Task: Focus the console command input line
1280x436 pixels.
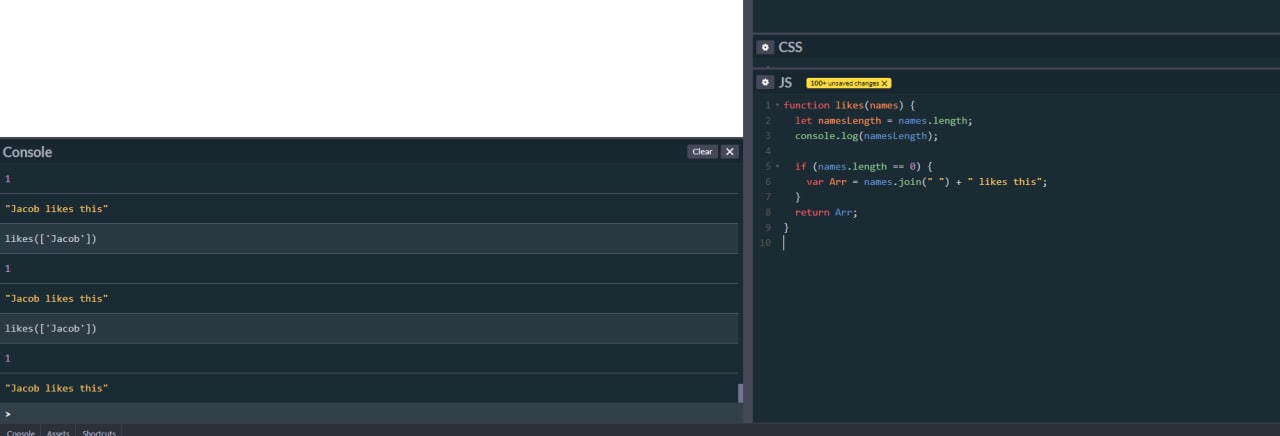Action: tap(370, 413)
